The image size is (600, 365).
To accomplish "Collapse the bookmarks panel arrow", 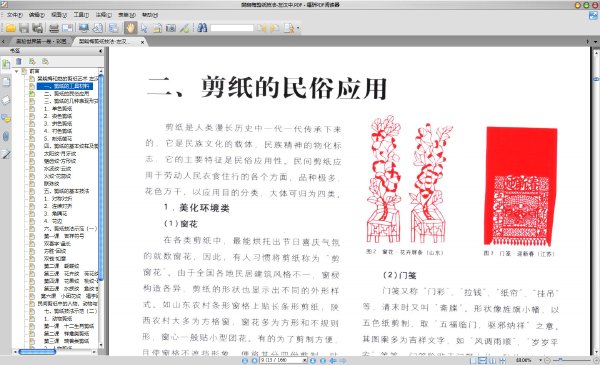I will click(101, 51).
